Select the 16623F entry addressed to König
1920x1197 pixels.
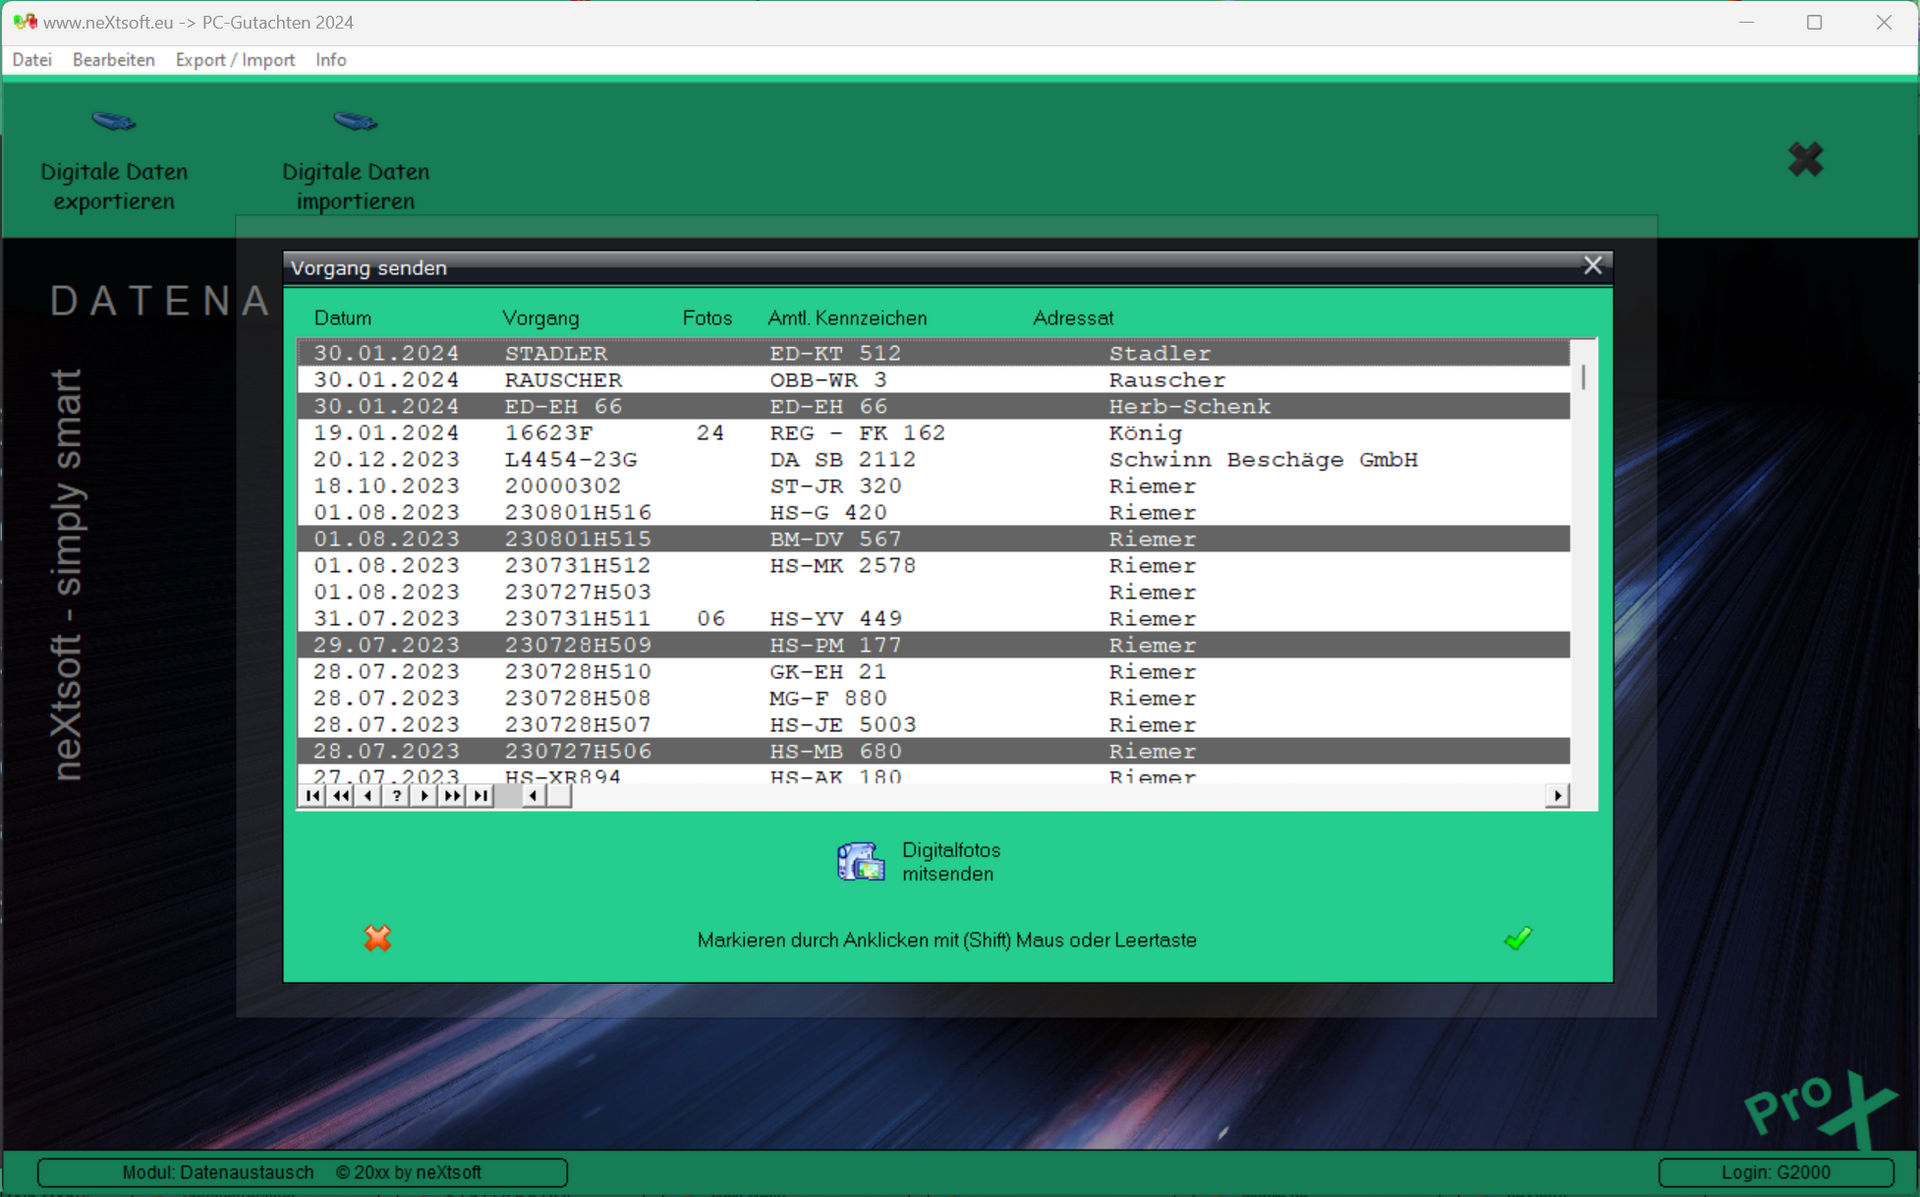[700, 432]
